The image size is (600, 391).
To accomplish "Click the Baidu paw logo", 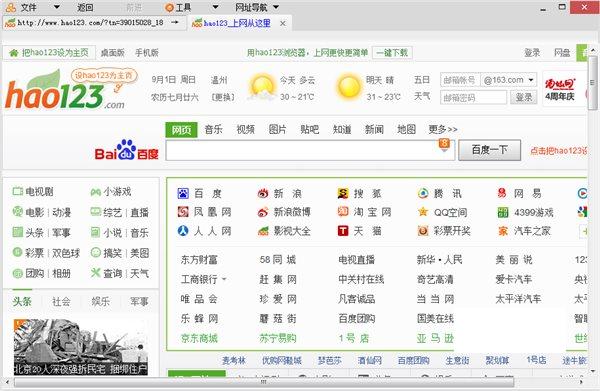I will coord(126,150).
